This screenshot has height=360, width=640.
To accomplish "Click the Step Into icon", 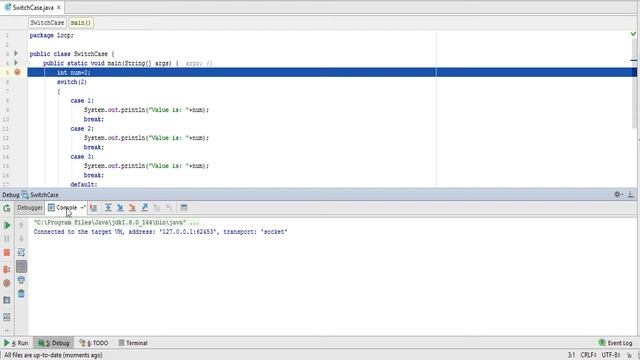I will pos(120,208).
